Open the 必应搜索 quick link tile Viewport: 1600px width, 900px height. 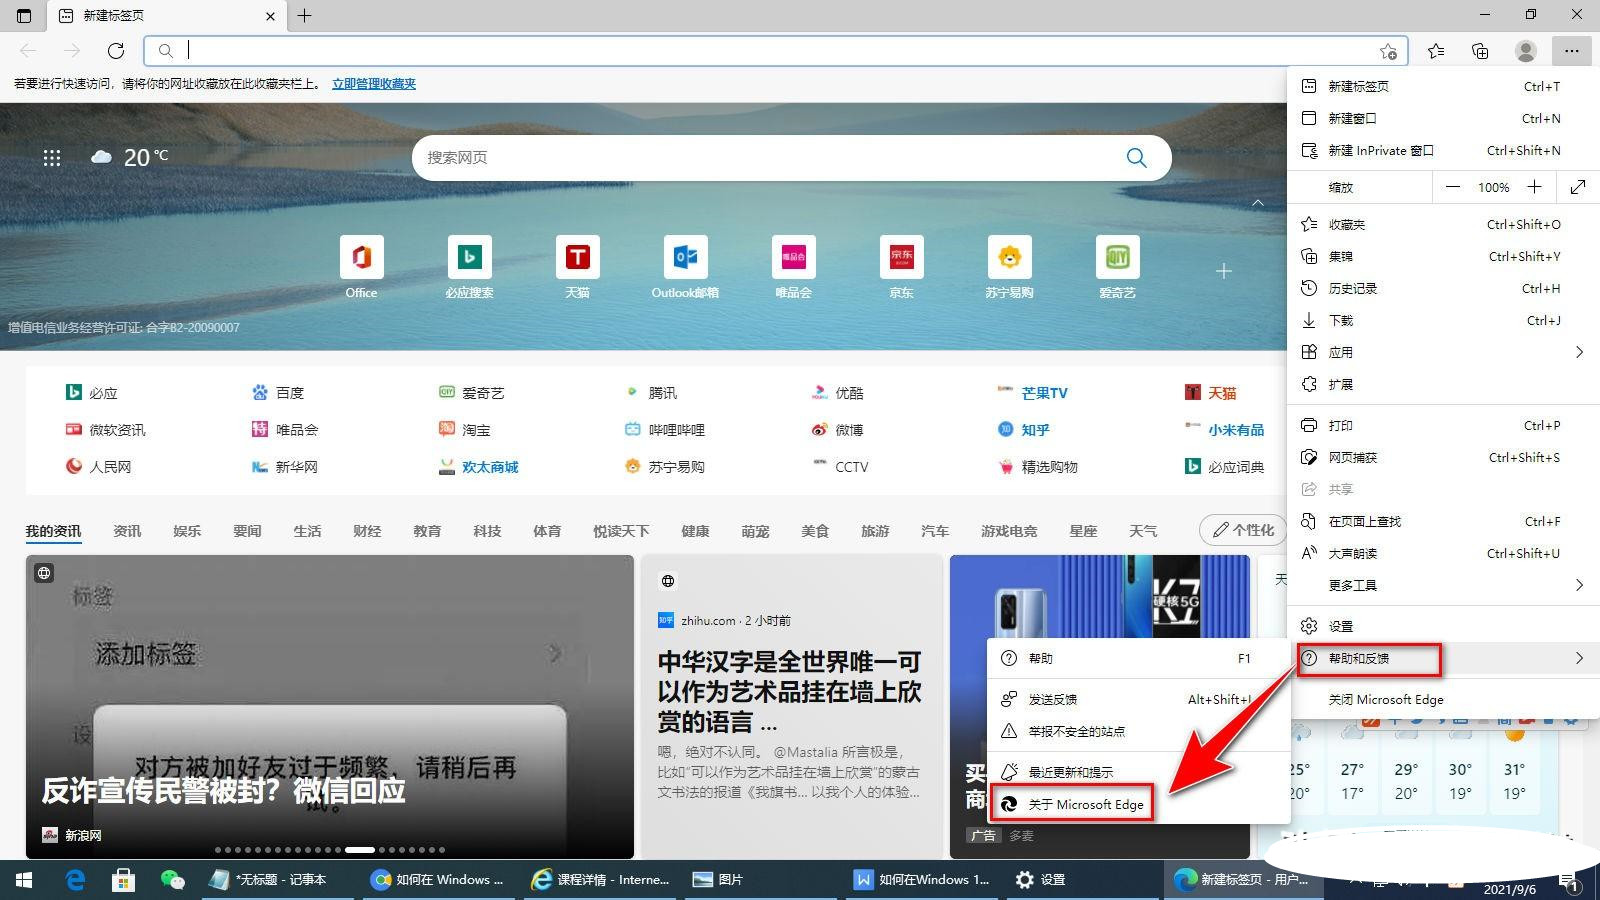[x=469, y=267]
